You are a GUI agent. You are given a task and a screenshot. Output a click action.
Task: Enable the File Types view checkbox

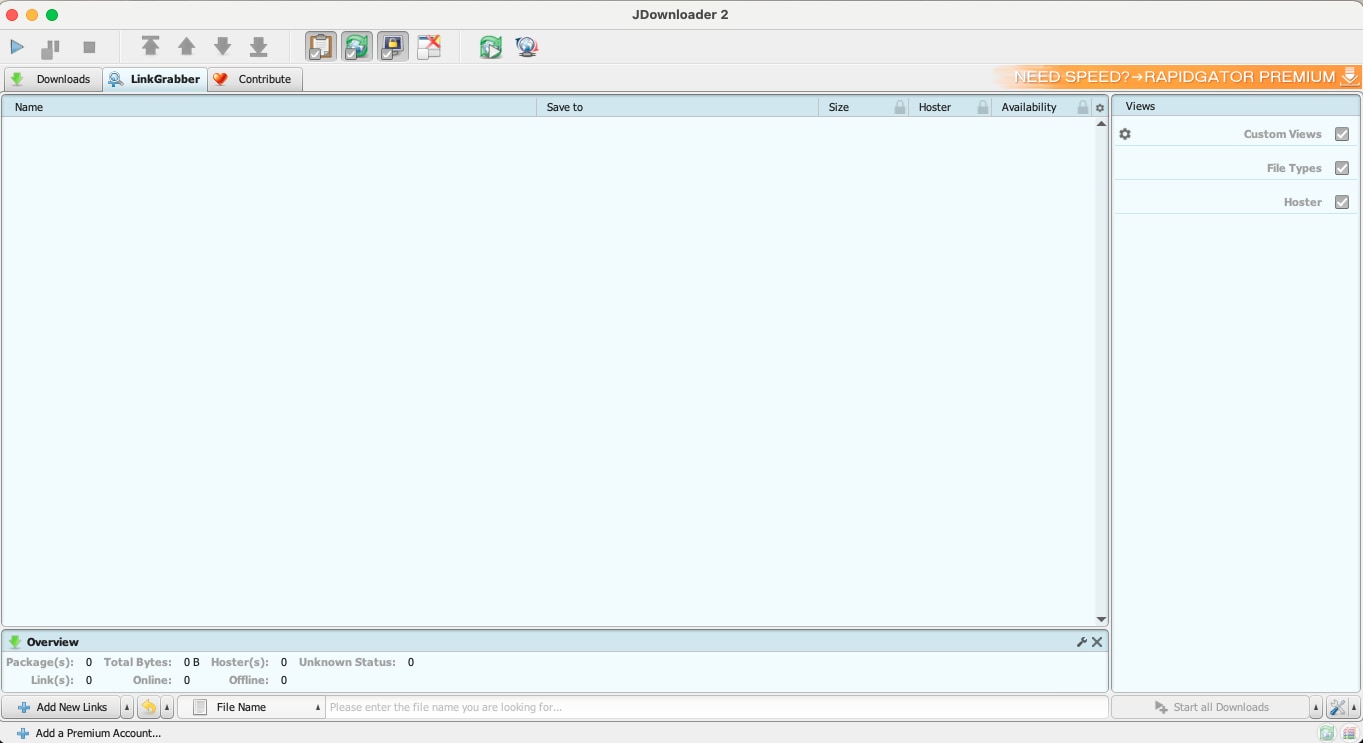(1342, 167)
